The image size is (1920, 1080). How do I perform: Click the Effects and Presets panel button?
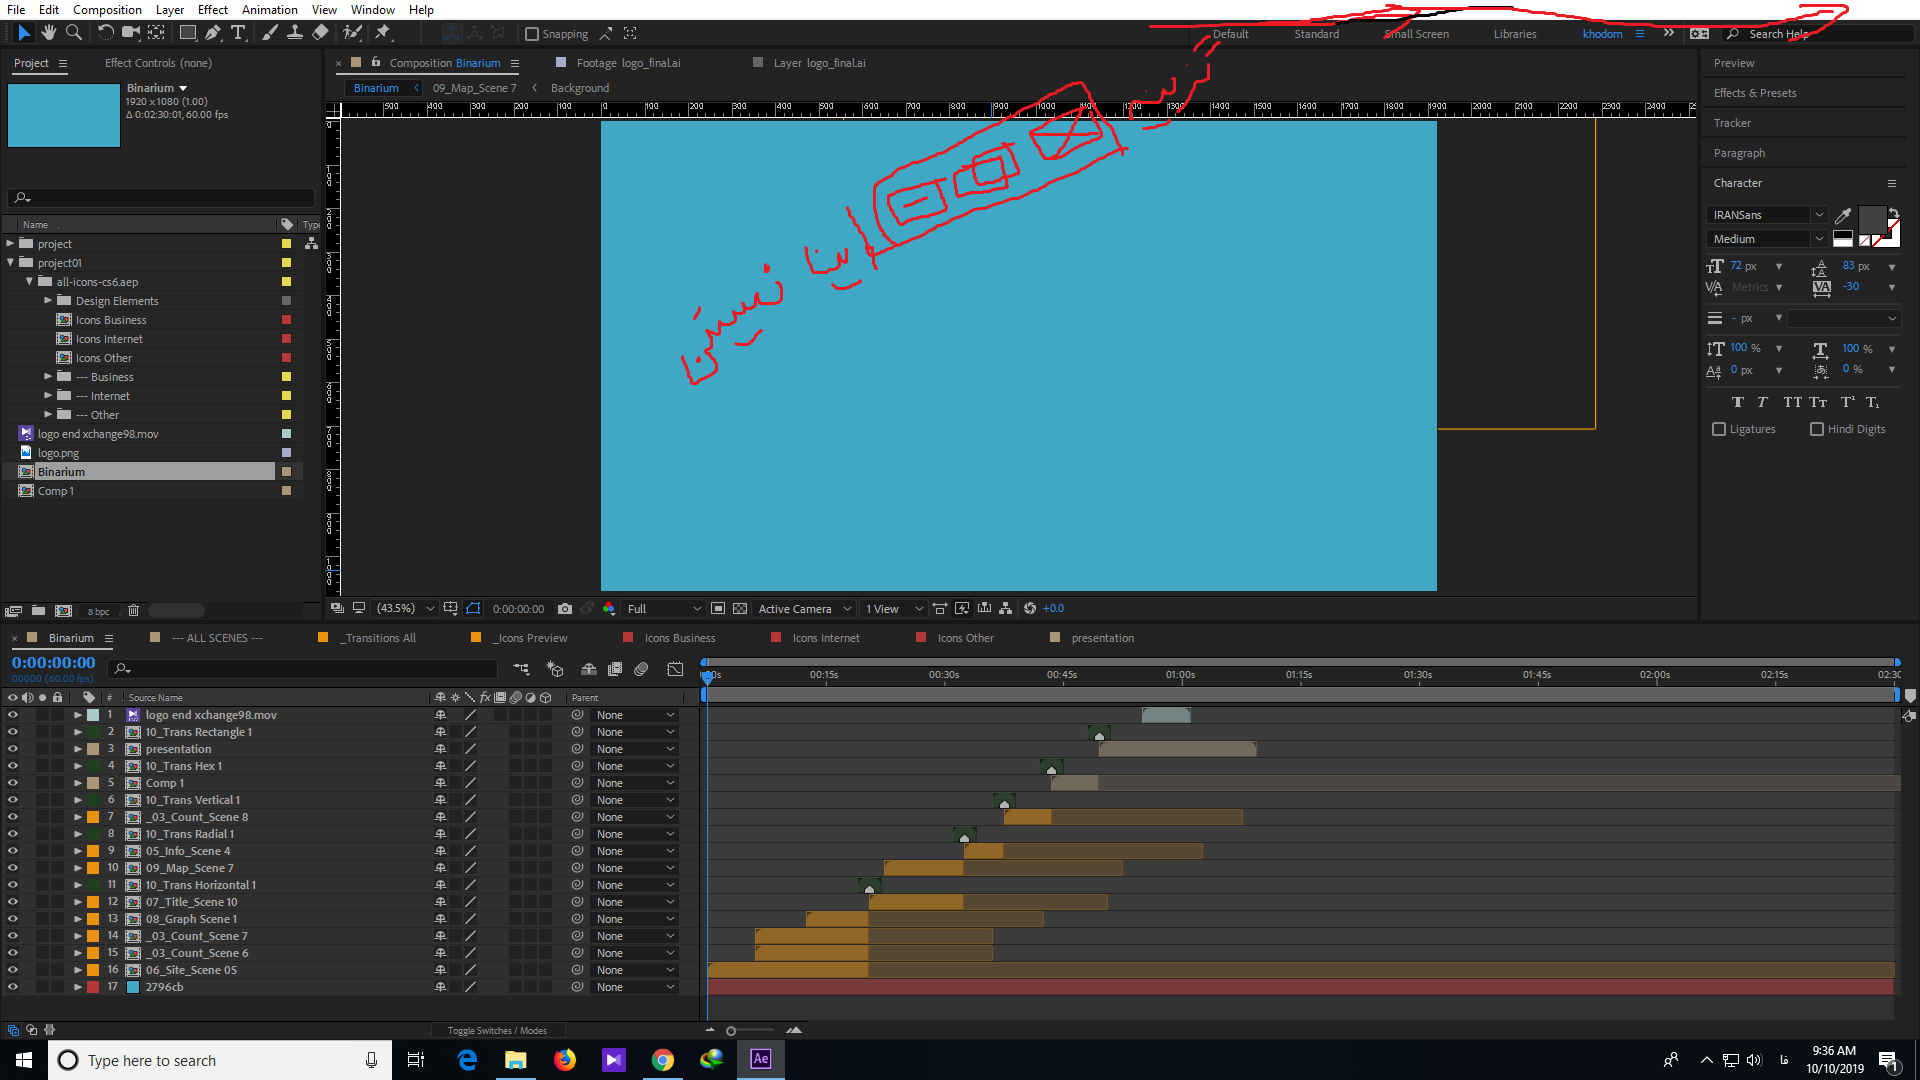point(1754,92)
